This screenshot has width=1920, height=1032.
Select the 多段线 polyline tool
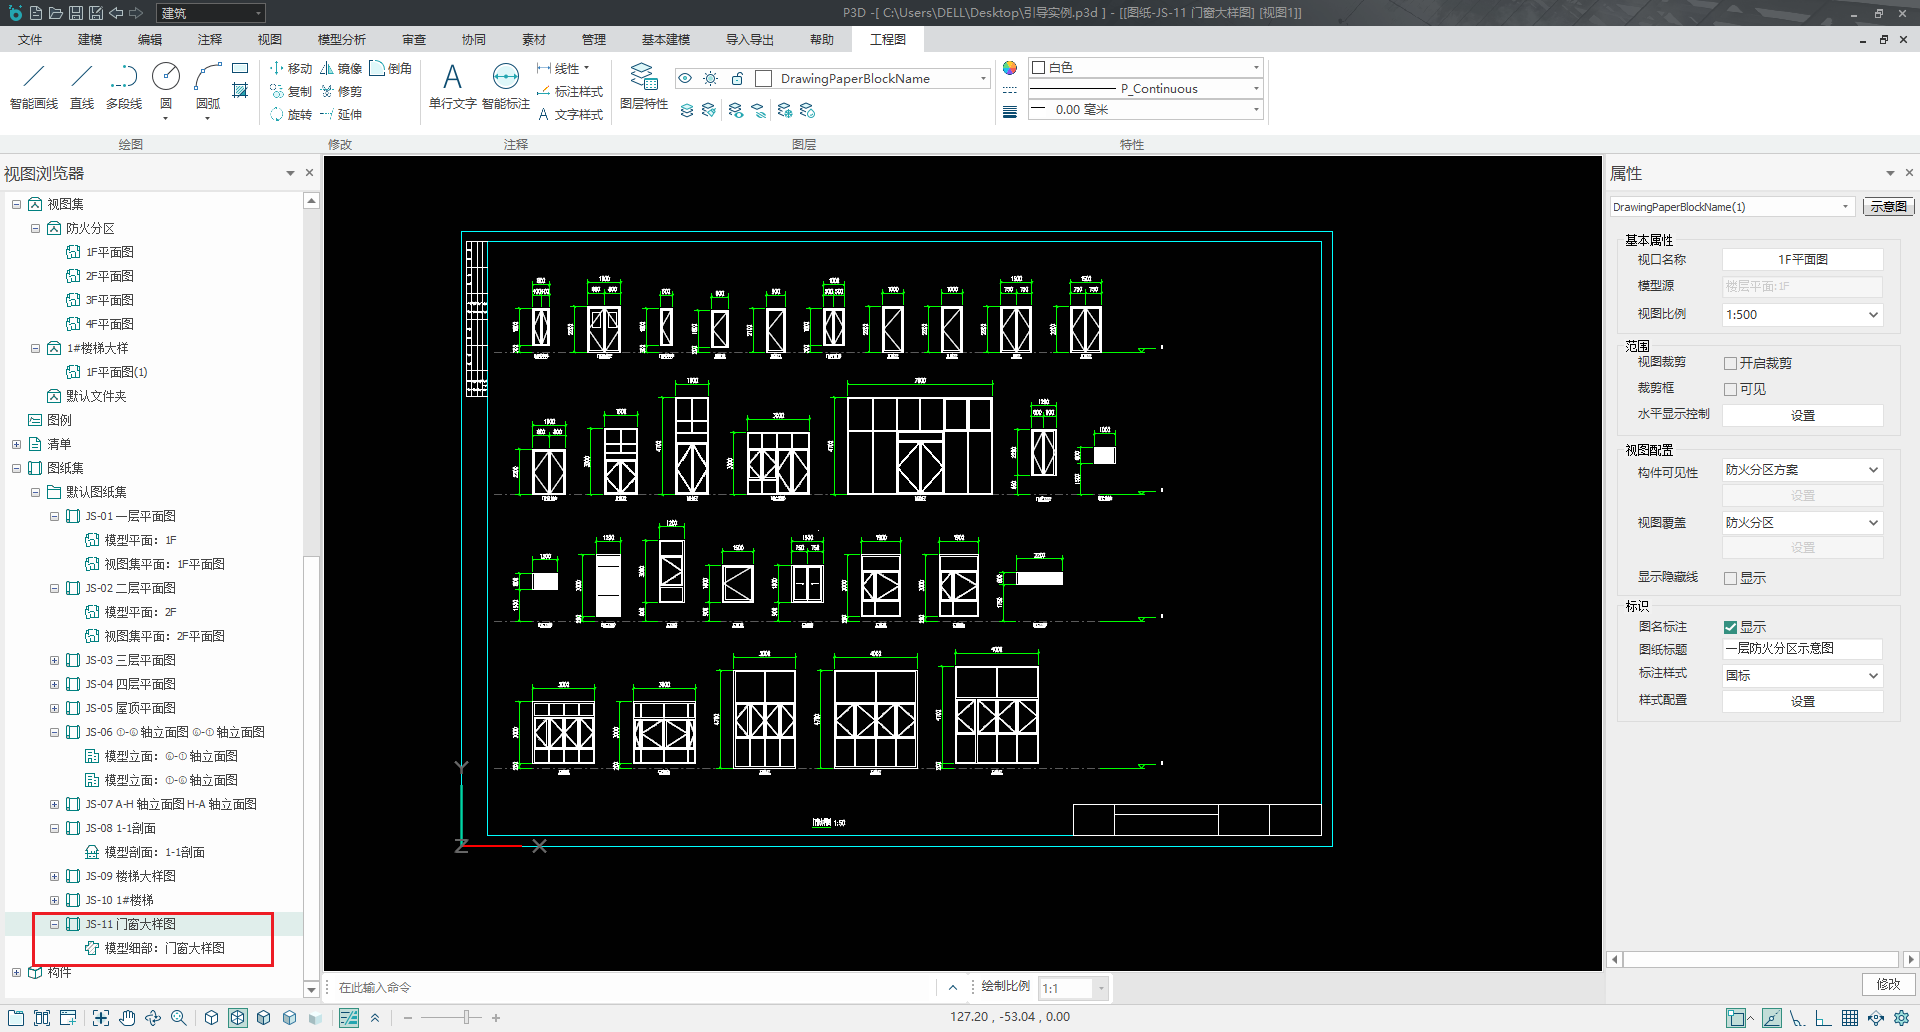point(124,87)
